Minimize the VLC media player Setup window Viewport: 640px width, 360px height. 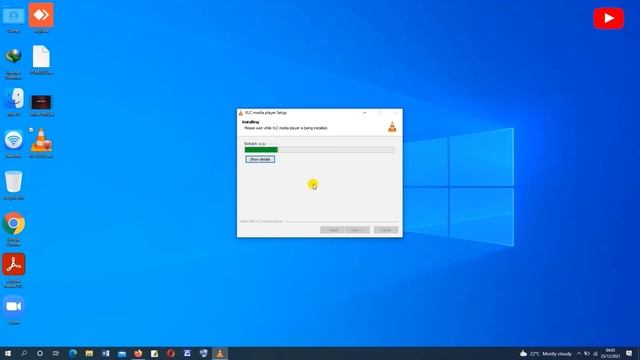point(364,113)
